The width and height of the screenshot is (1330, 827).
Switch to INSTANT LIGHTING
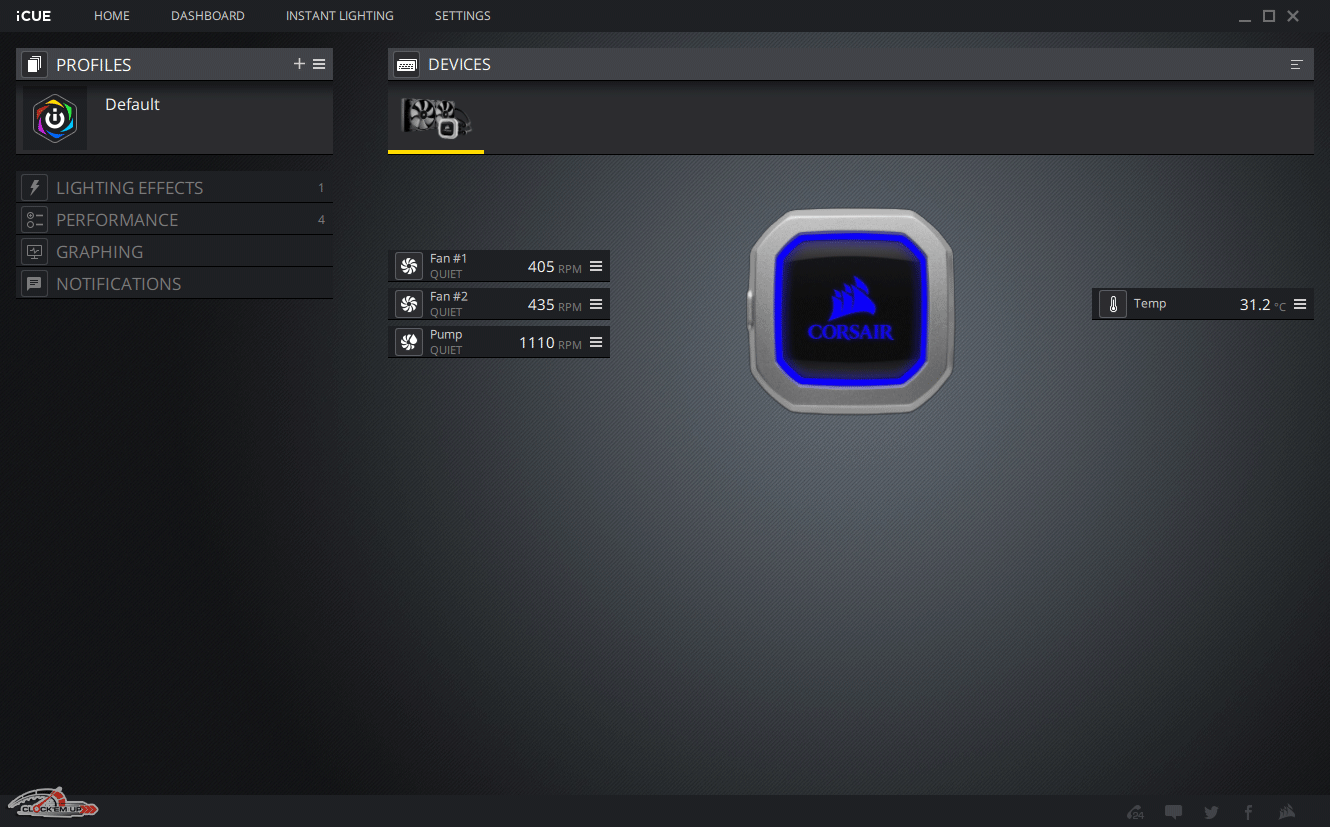tap(340, 16)
